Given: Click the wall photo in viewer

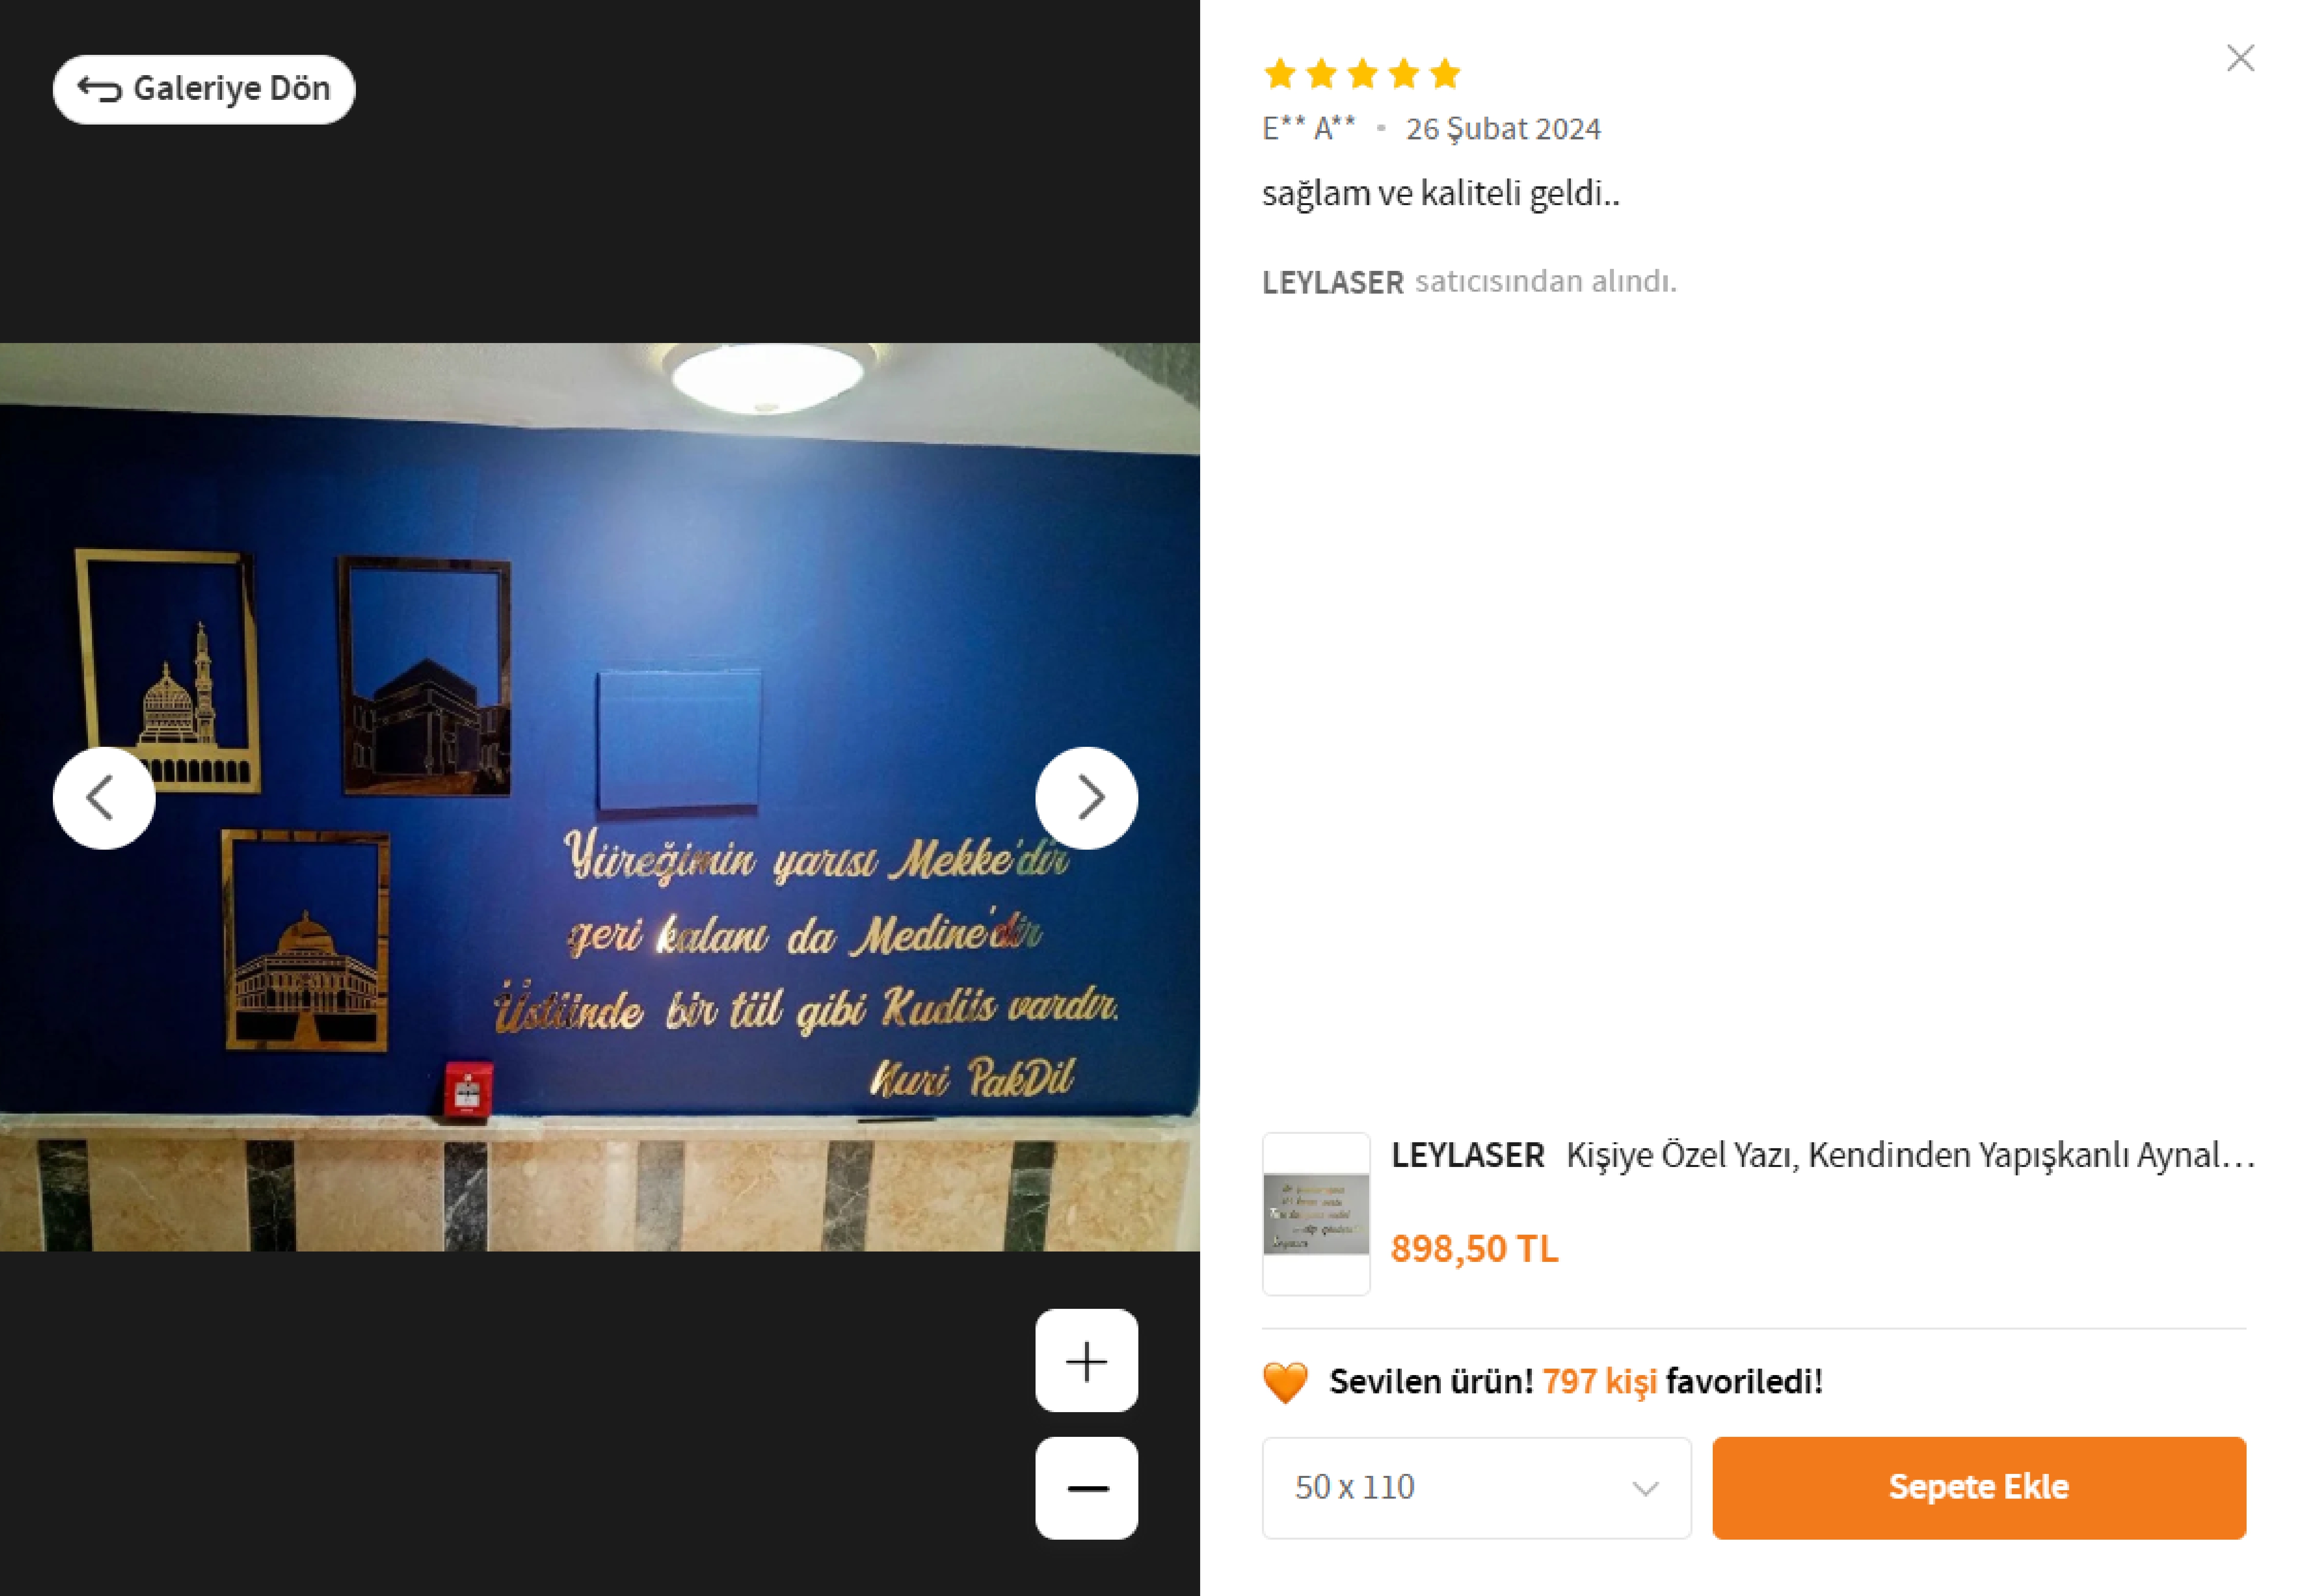Looking at the screenshot, I should (600, 797).
